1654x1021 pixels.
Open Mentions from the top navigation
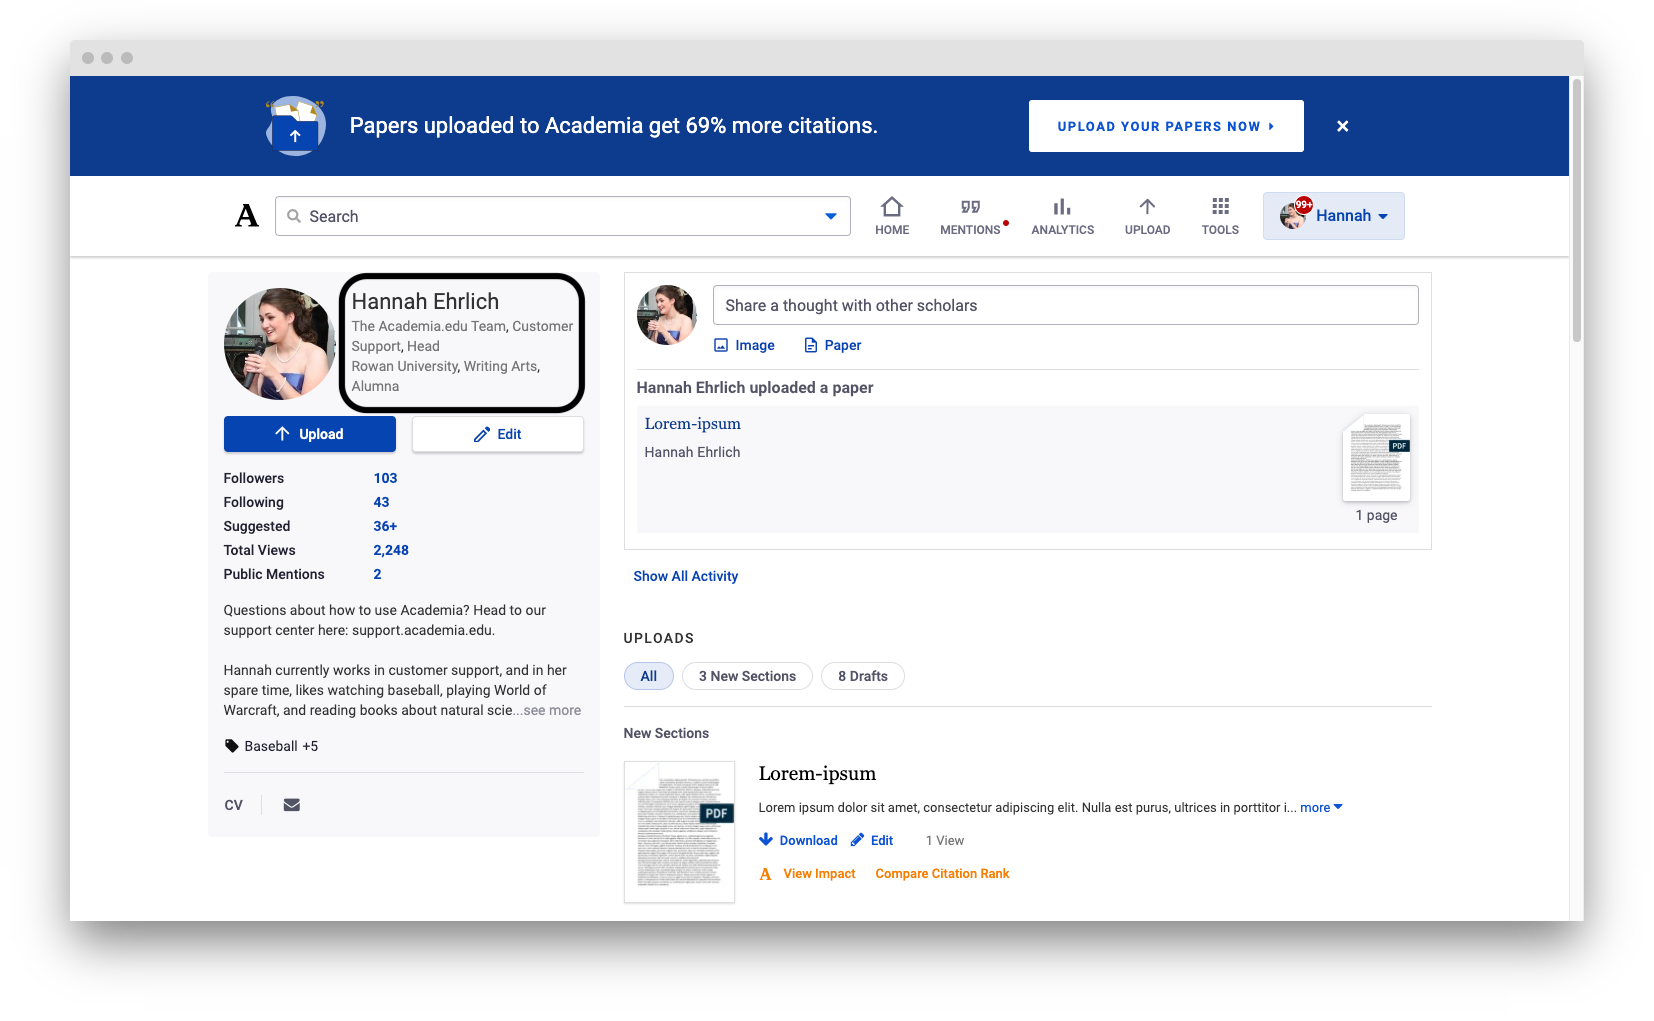(970, 215)
